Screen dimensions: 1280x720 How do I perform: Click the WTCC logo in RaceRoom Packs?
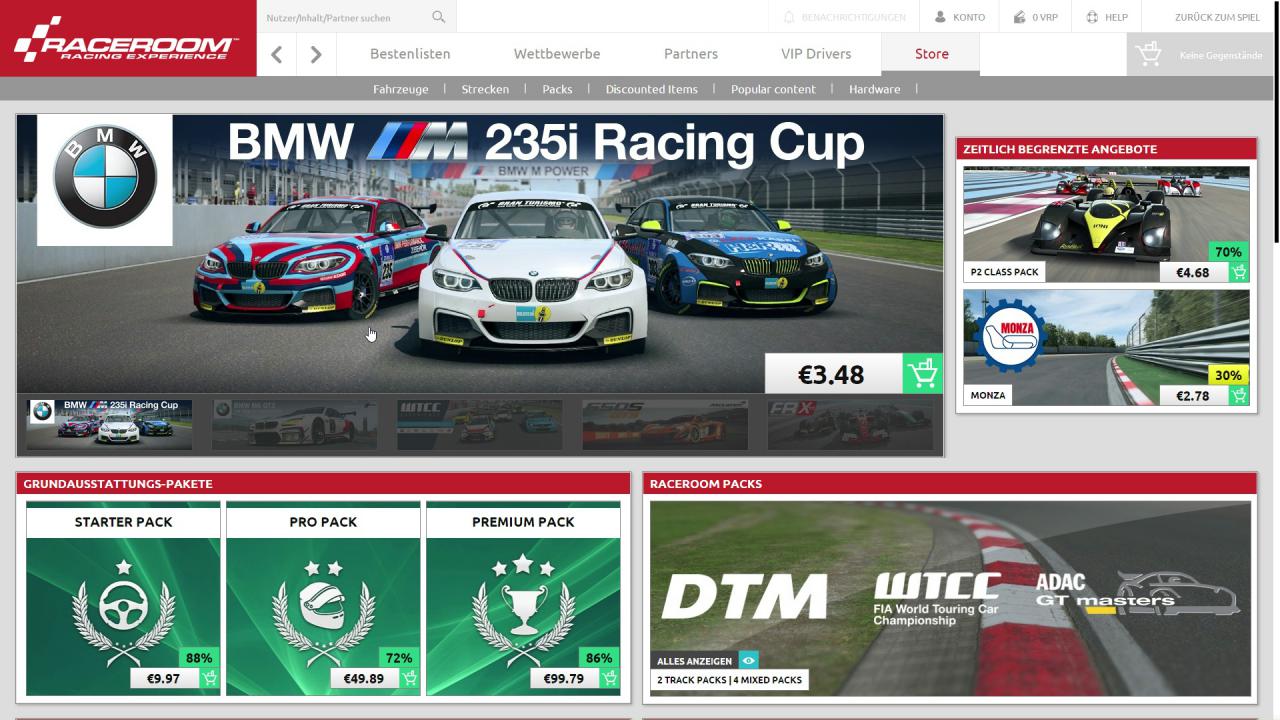coord(936,598)
